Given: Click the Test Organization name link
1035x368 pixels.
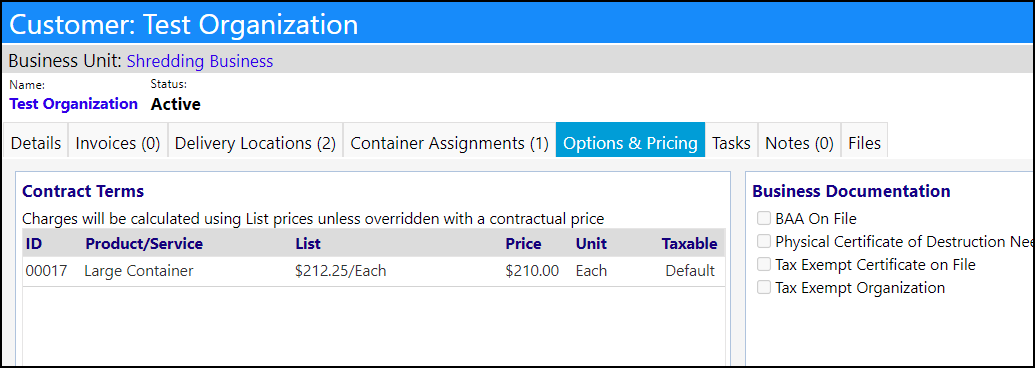Looking at the screenshot, I should pyautogui.click(x=74, y=104).
